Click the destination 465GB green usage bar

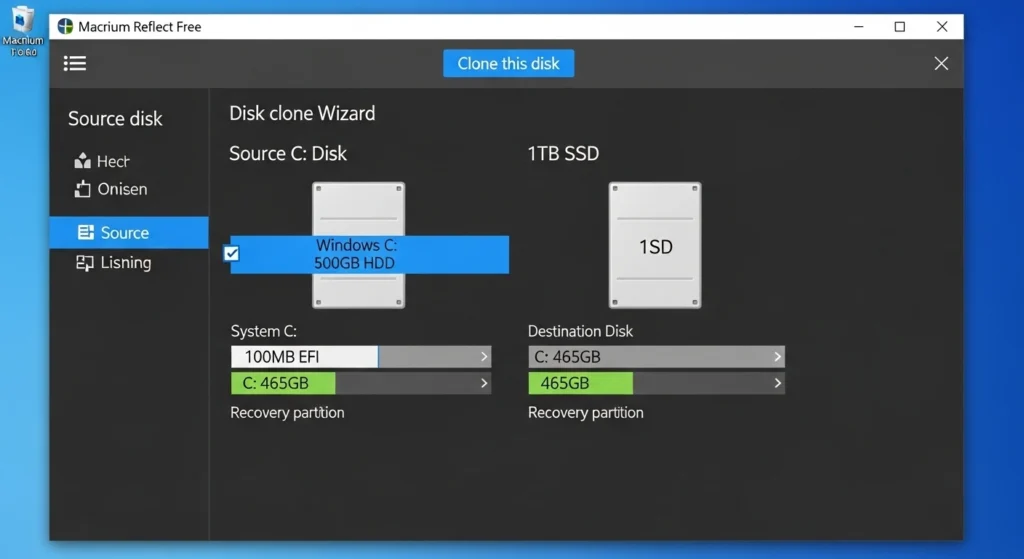point(581,383)
